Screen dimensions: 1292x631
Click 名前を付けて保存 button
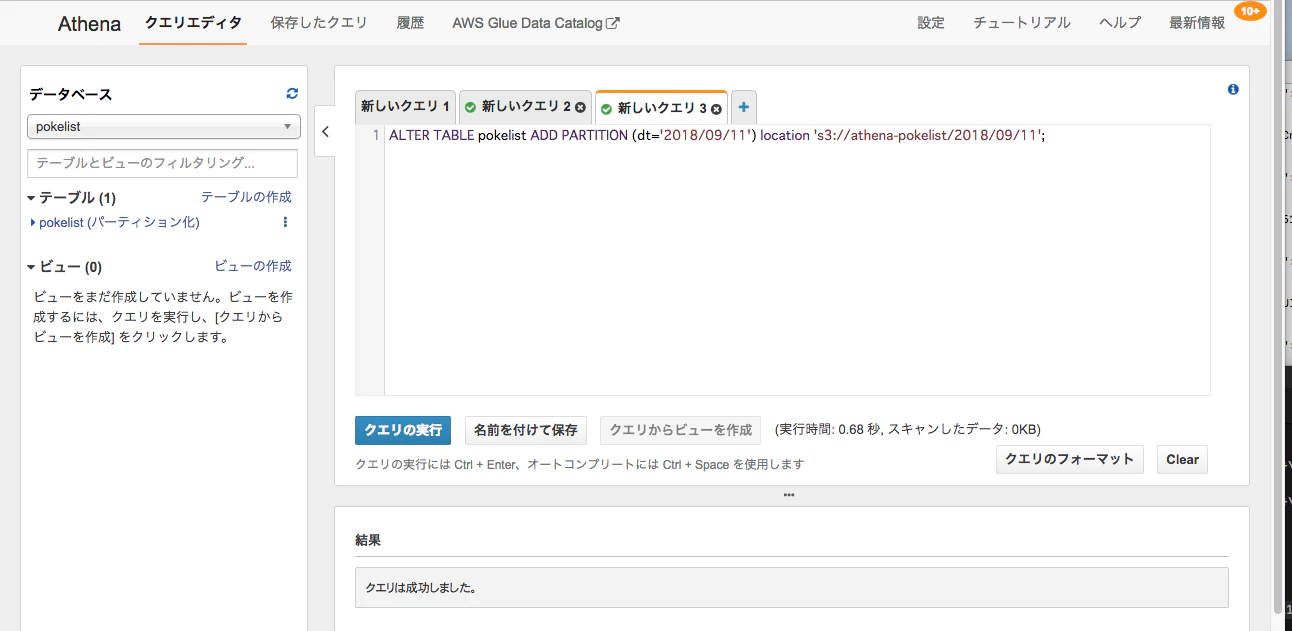coord(526,430)
